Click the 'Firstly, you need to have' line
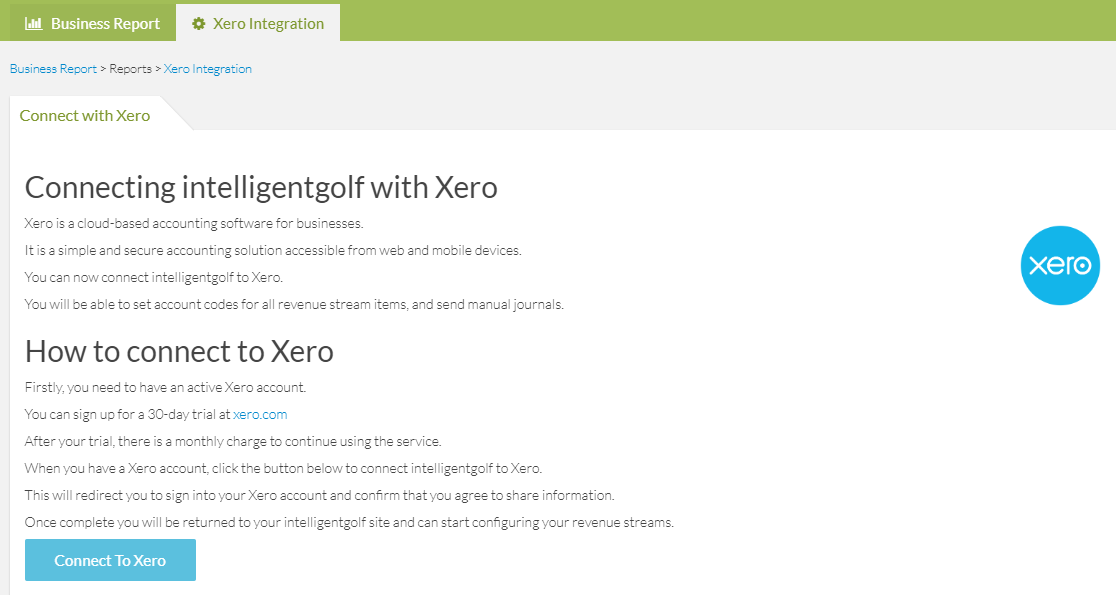Screen dimensions: 1116x595 click(x=166, y=387)
